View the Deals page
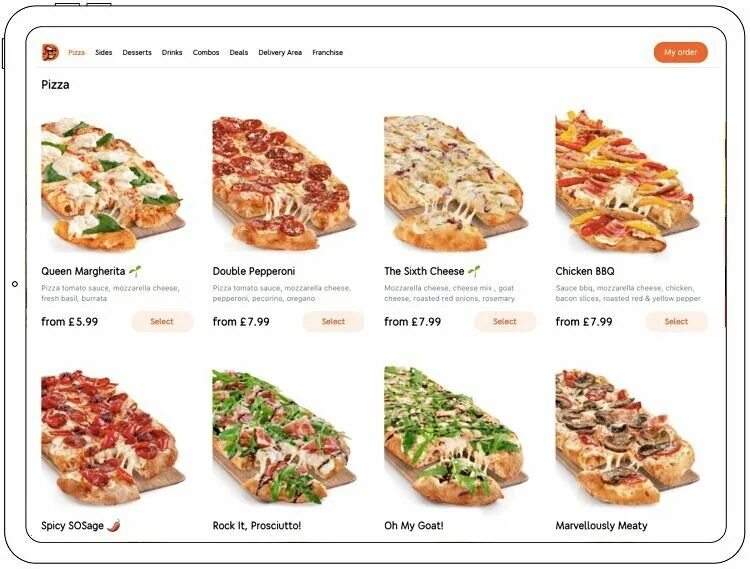 point(239,53)
